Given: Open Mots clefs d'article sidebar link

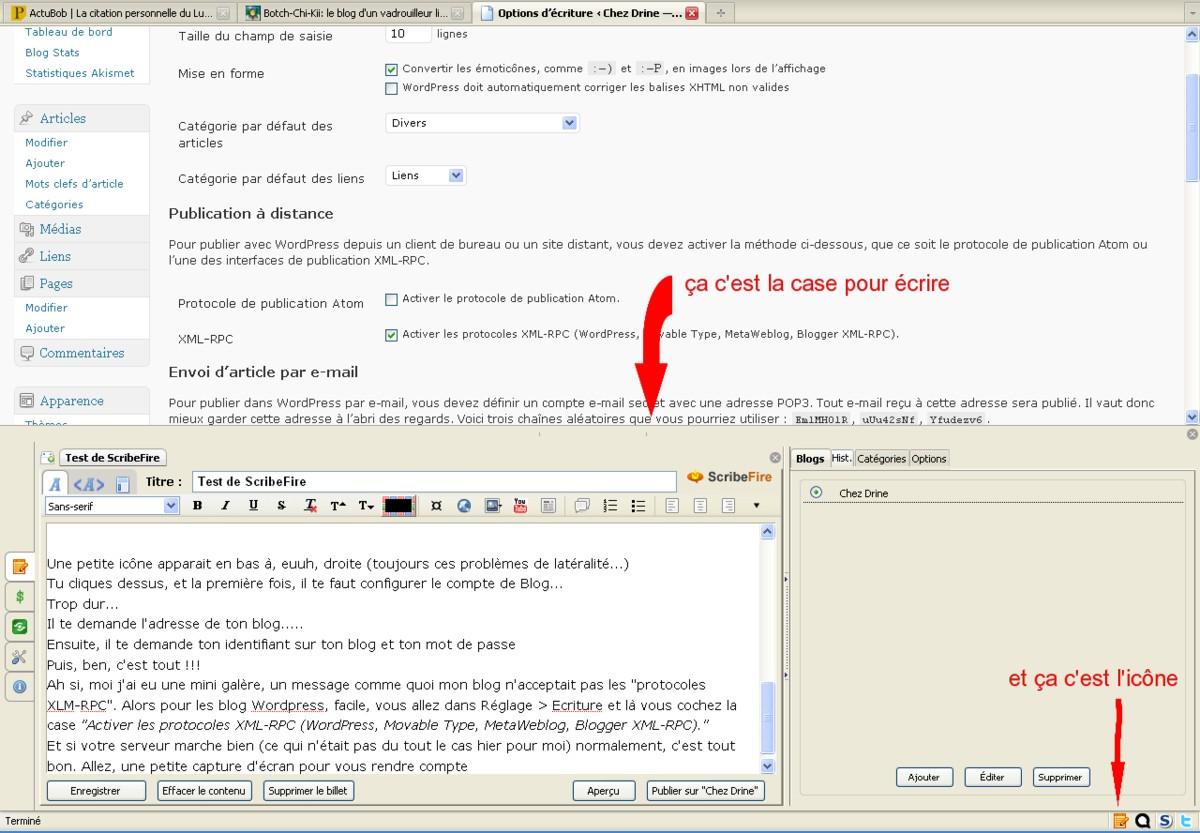Looking at the screenshot, I should coord(74,184).
